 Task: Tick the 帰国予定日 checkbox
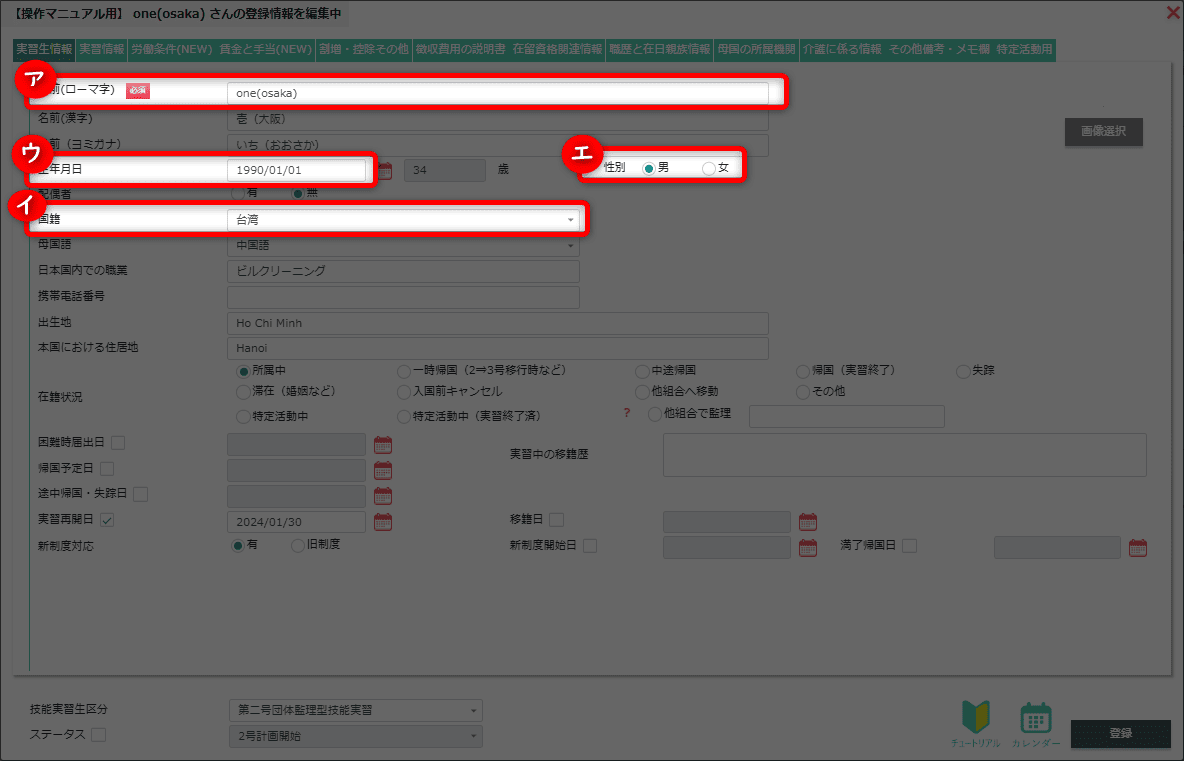pyautogui.click(x=107, y=468)
